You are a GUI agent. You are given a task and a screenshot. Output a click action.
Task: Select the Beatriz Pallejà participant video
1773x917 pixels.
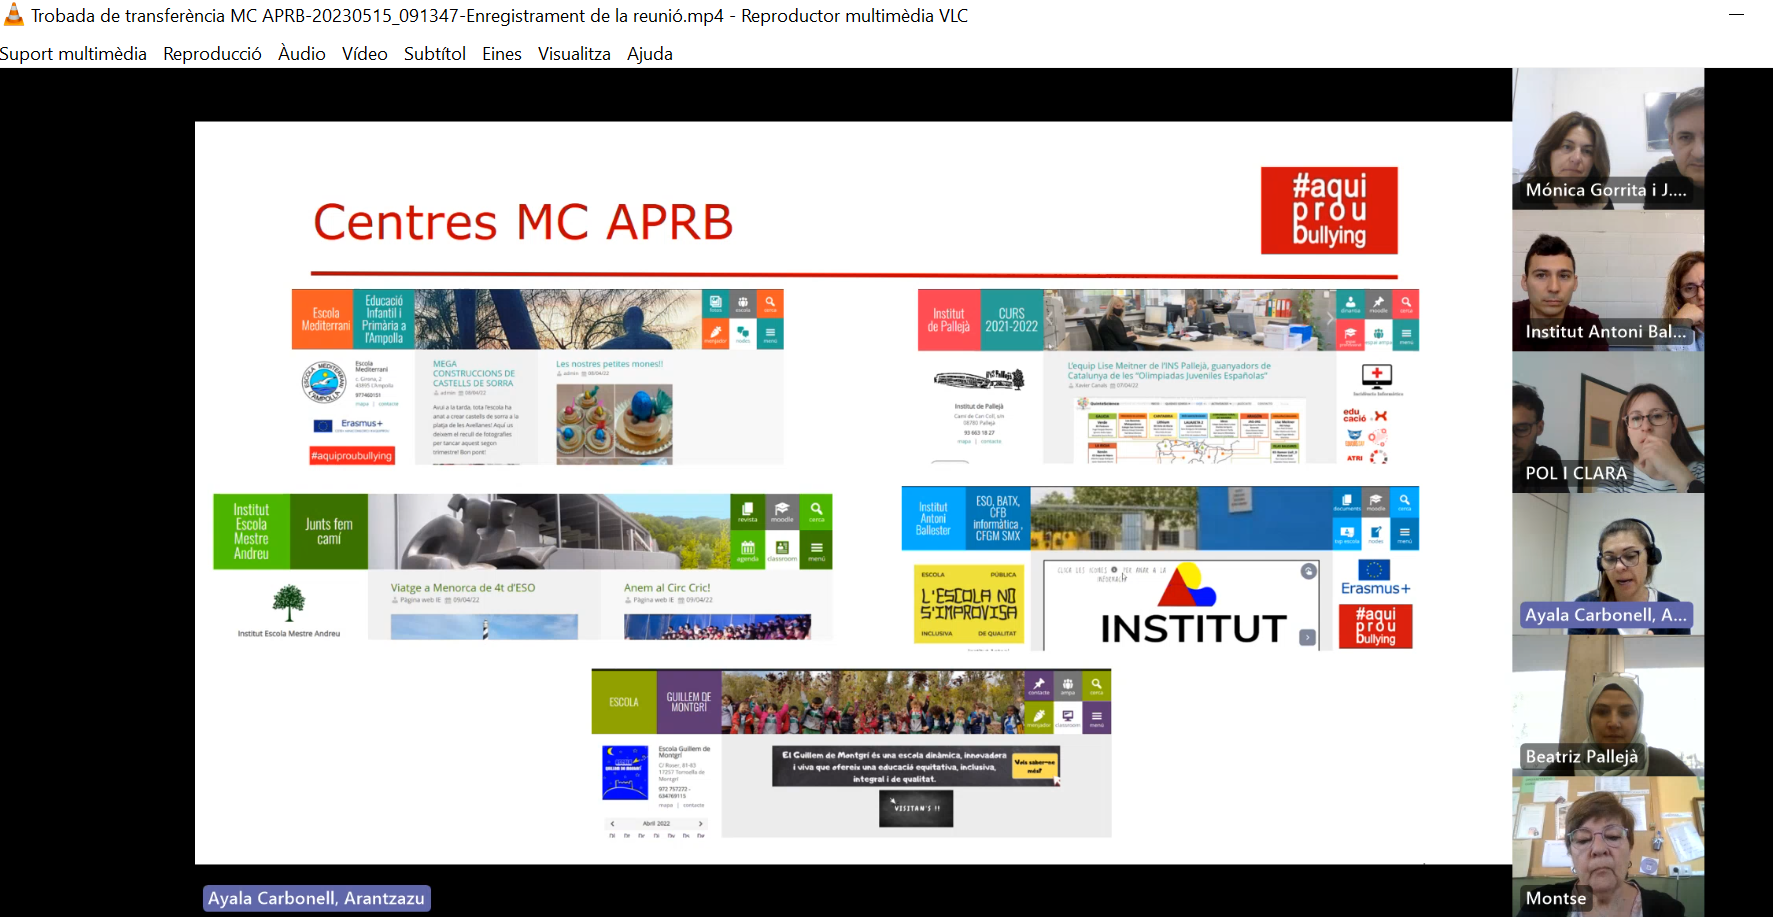click(1607, 705)
